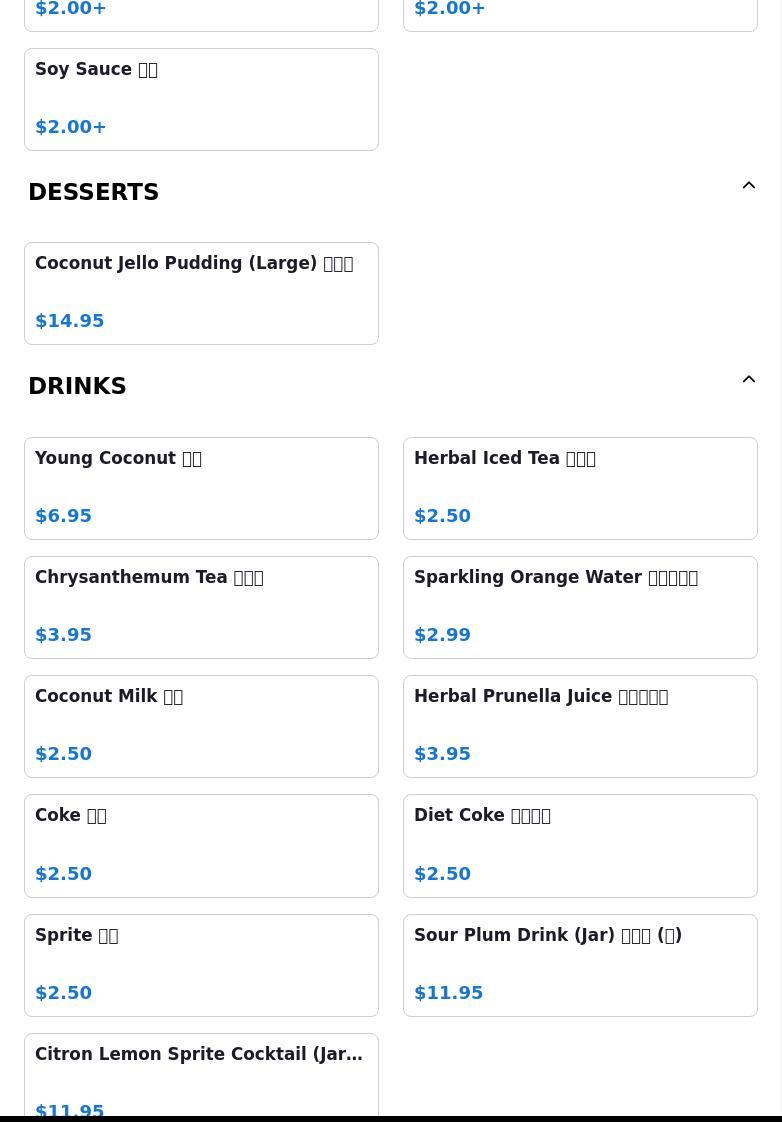Select Coconut Jello Pudding (Large) item
The height and width of the screenshot is (1122, 782).
[201, 293]
